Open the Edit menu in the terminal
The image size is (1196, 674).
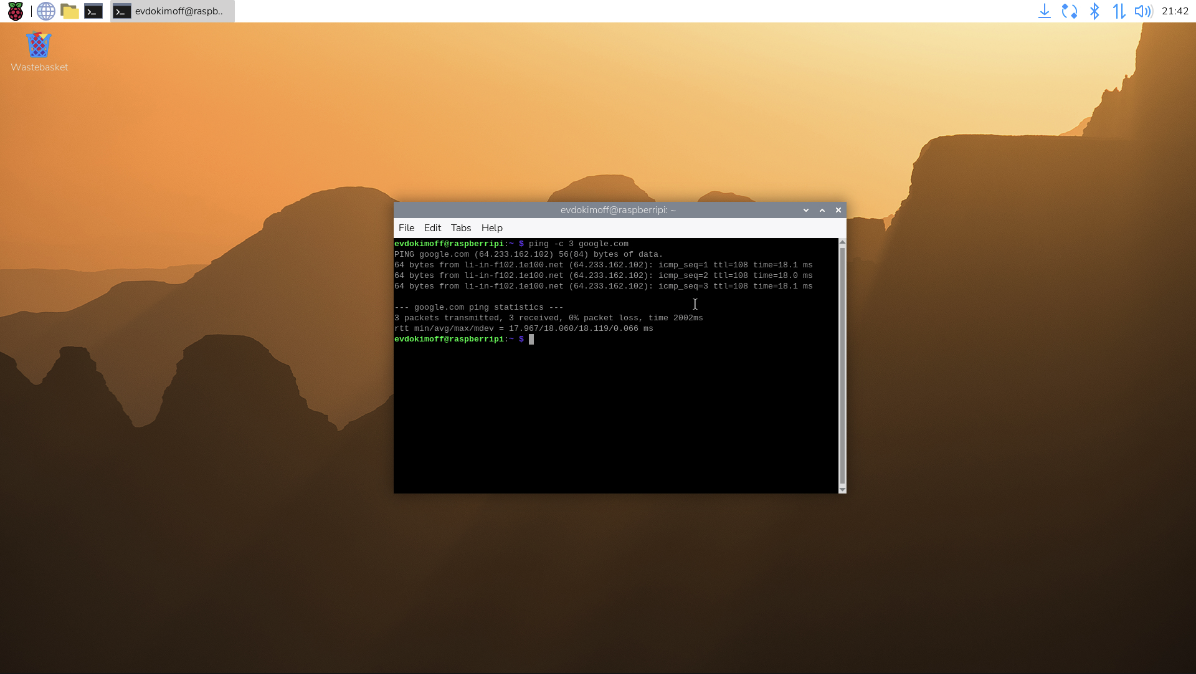[432, 228]
